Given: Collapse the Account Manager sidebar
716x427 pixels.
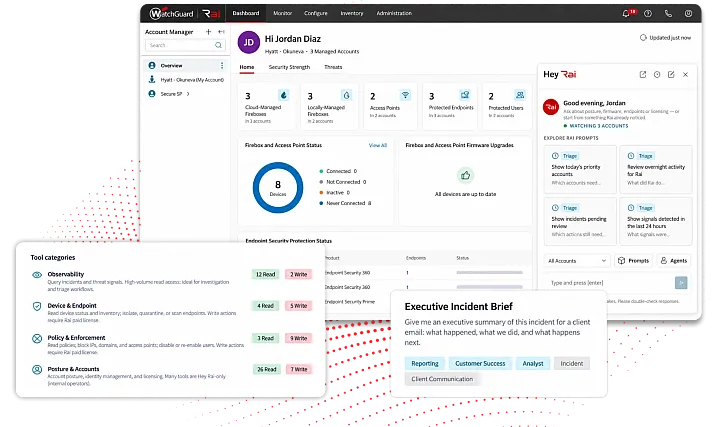Looking at the screenshot, I should coord(221,32).
